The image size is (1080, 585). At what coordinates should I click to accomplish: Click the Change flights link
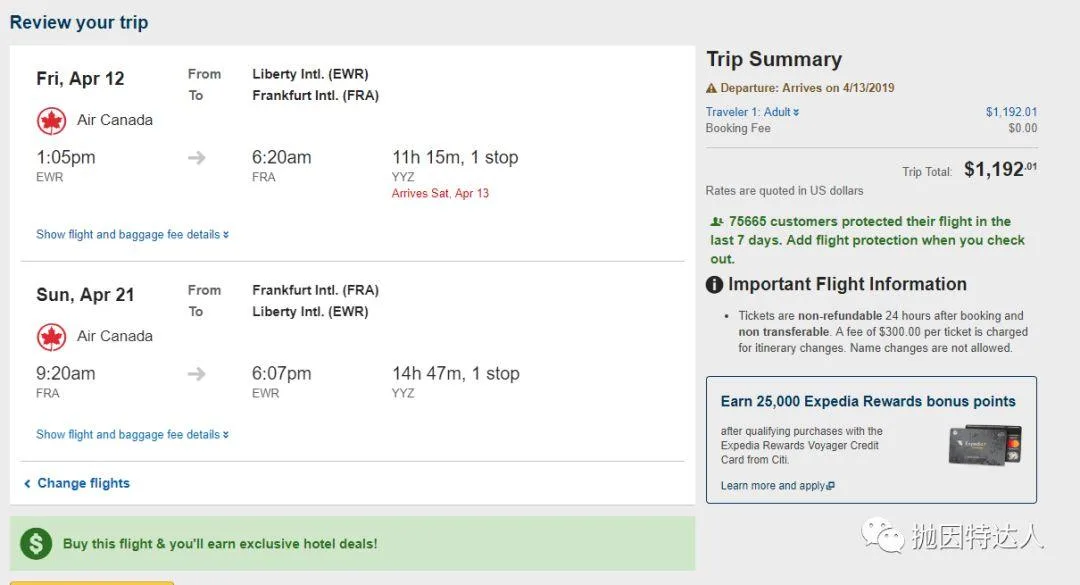(83, 483)
